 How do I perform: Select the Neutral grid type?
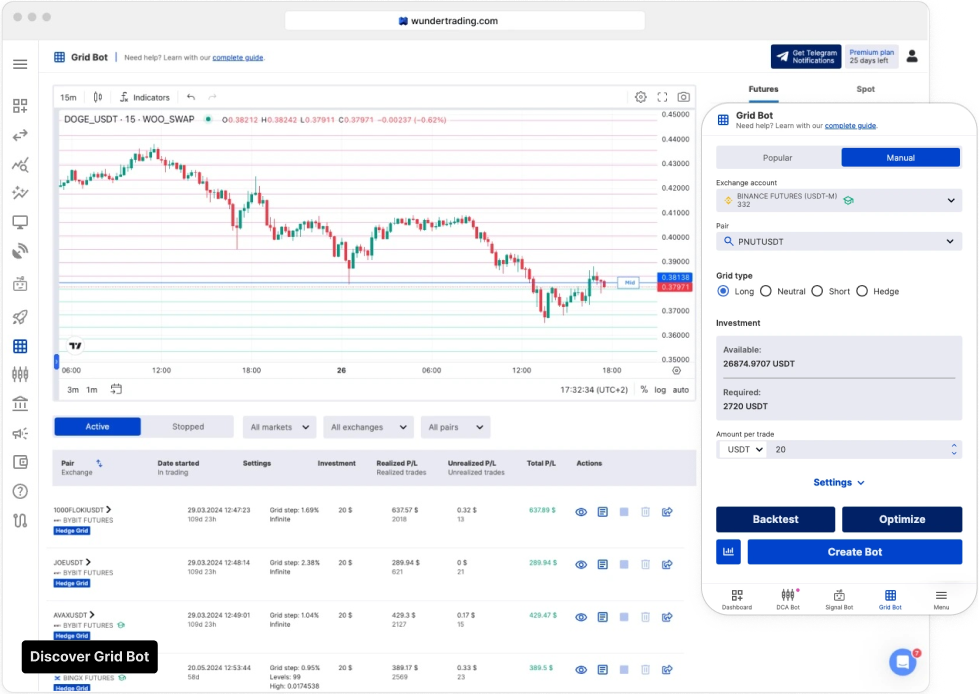pyautogui.click(x=766, y=291)
